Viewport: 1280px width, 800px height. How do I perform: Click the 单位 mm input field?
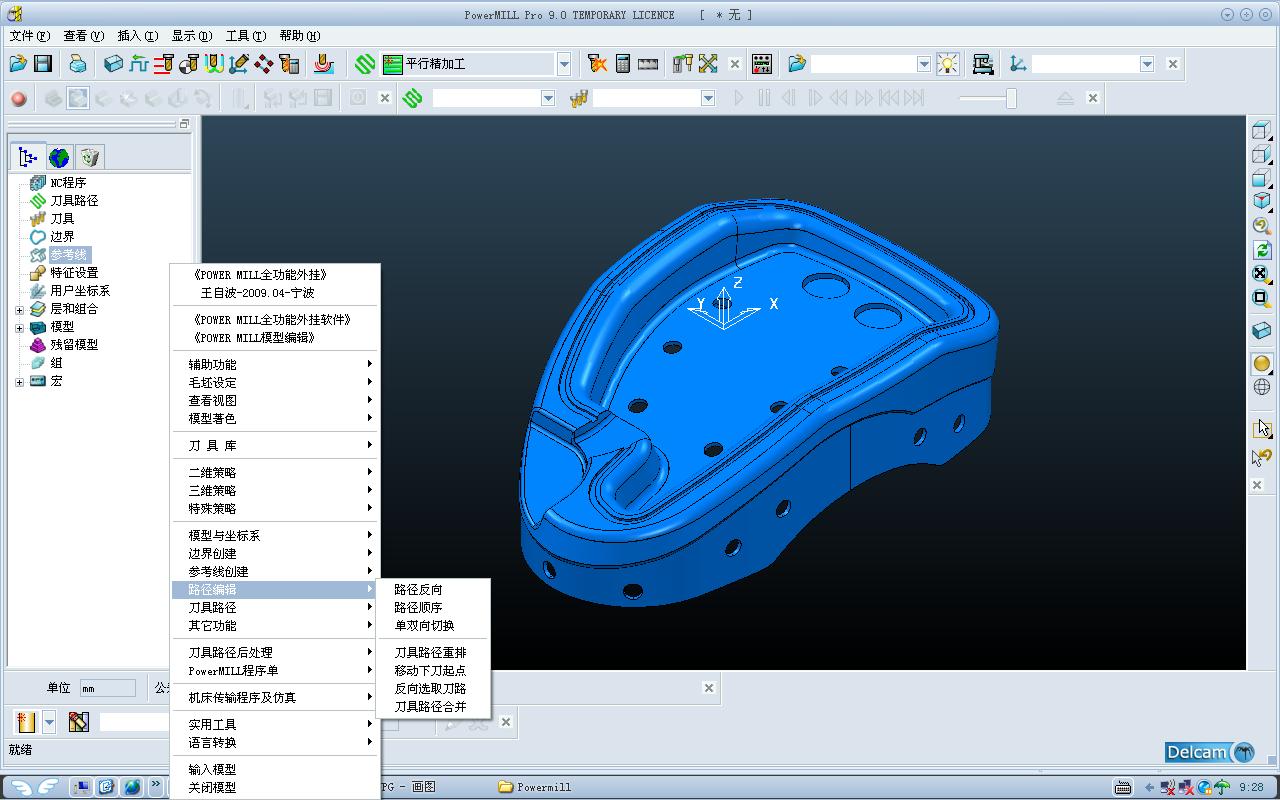pyautogui.click(x=107, y=688)
